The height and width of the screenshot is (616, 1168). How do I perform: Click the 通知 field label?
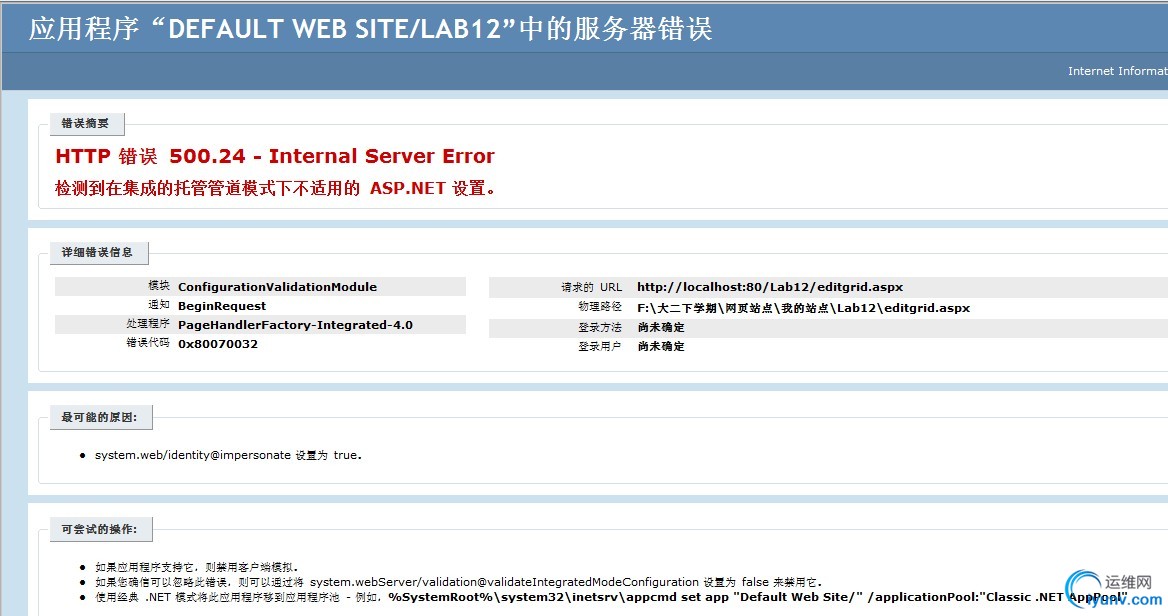pyautogui.click(x=159, y=305)
